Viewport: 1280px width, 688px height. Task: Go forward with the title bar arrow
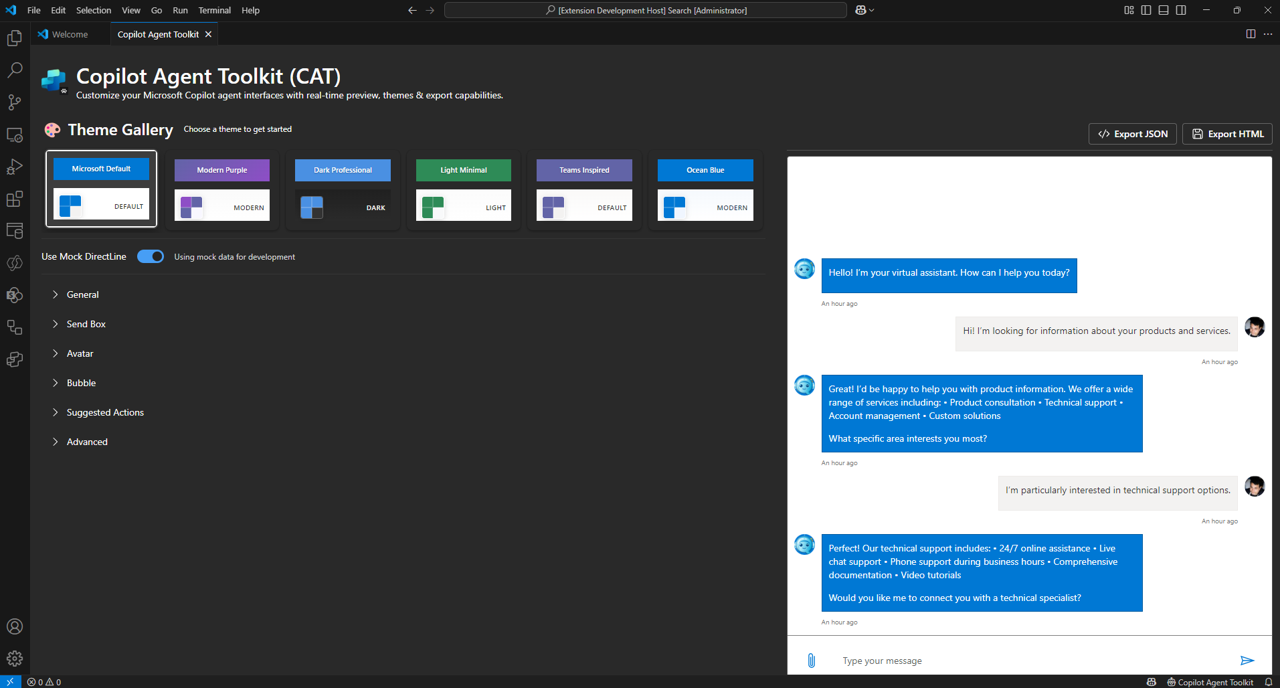point(431,10)
